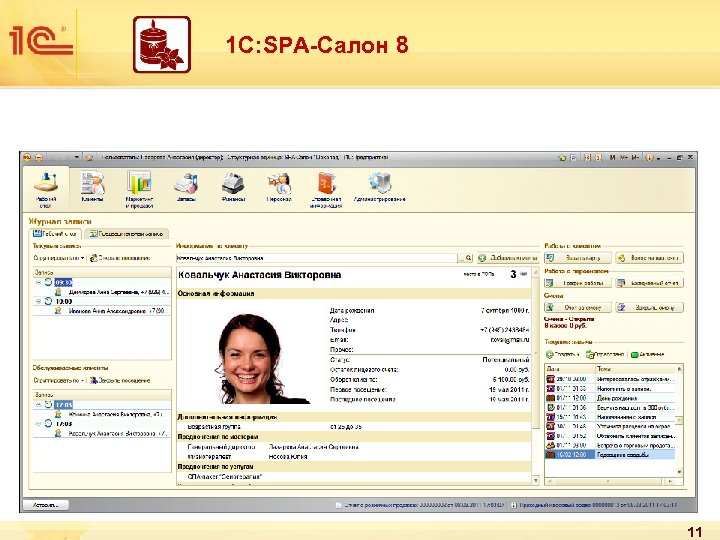720x540 pixels.
Task: Click the client name search input field
Action: click(x=317, y=258)
